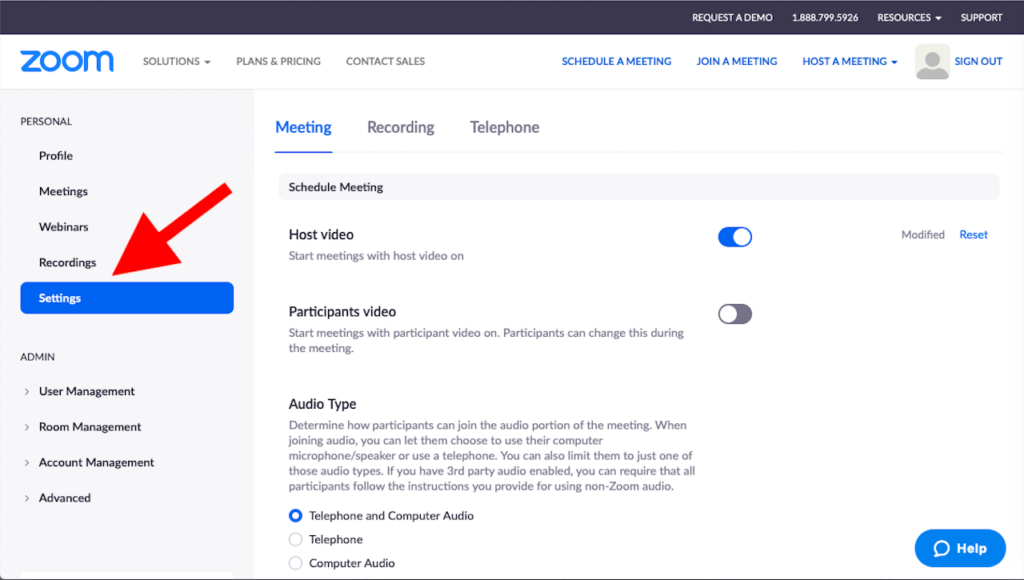Open Recordings in the sidebar
Viewport: 1024px width, 580px height.
coord(67,262)
